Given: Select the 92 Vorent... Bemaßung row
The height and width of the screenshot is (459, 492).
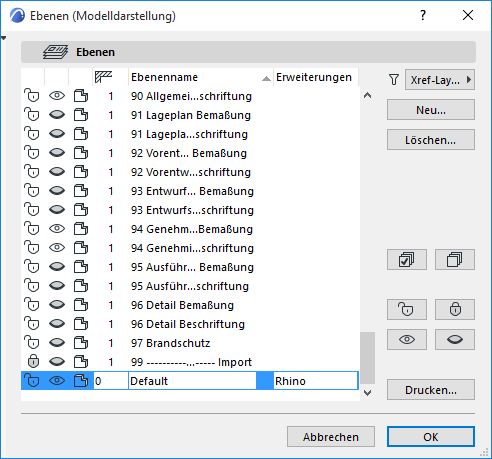Looking at the screenshot, I should tap(190, 153).
